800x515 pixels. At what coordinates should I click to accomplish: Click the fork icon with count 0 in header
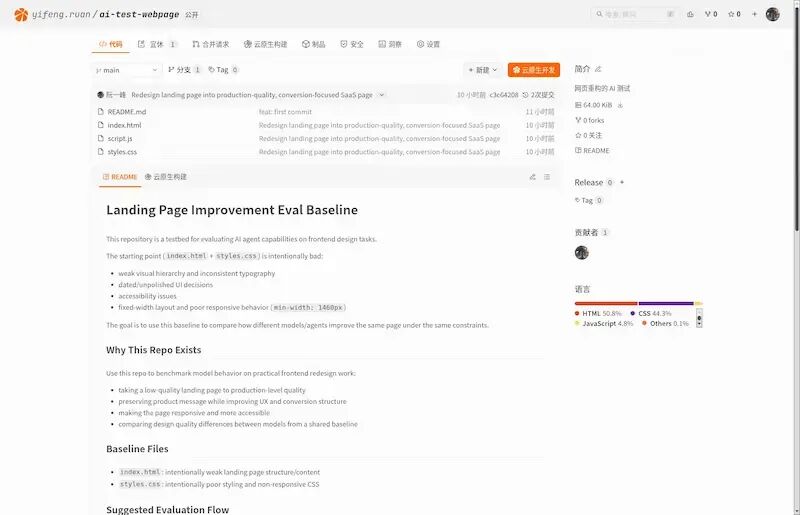click(711, 14)
